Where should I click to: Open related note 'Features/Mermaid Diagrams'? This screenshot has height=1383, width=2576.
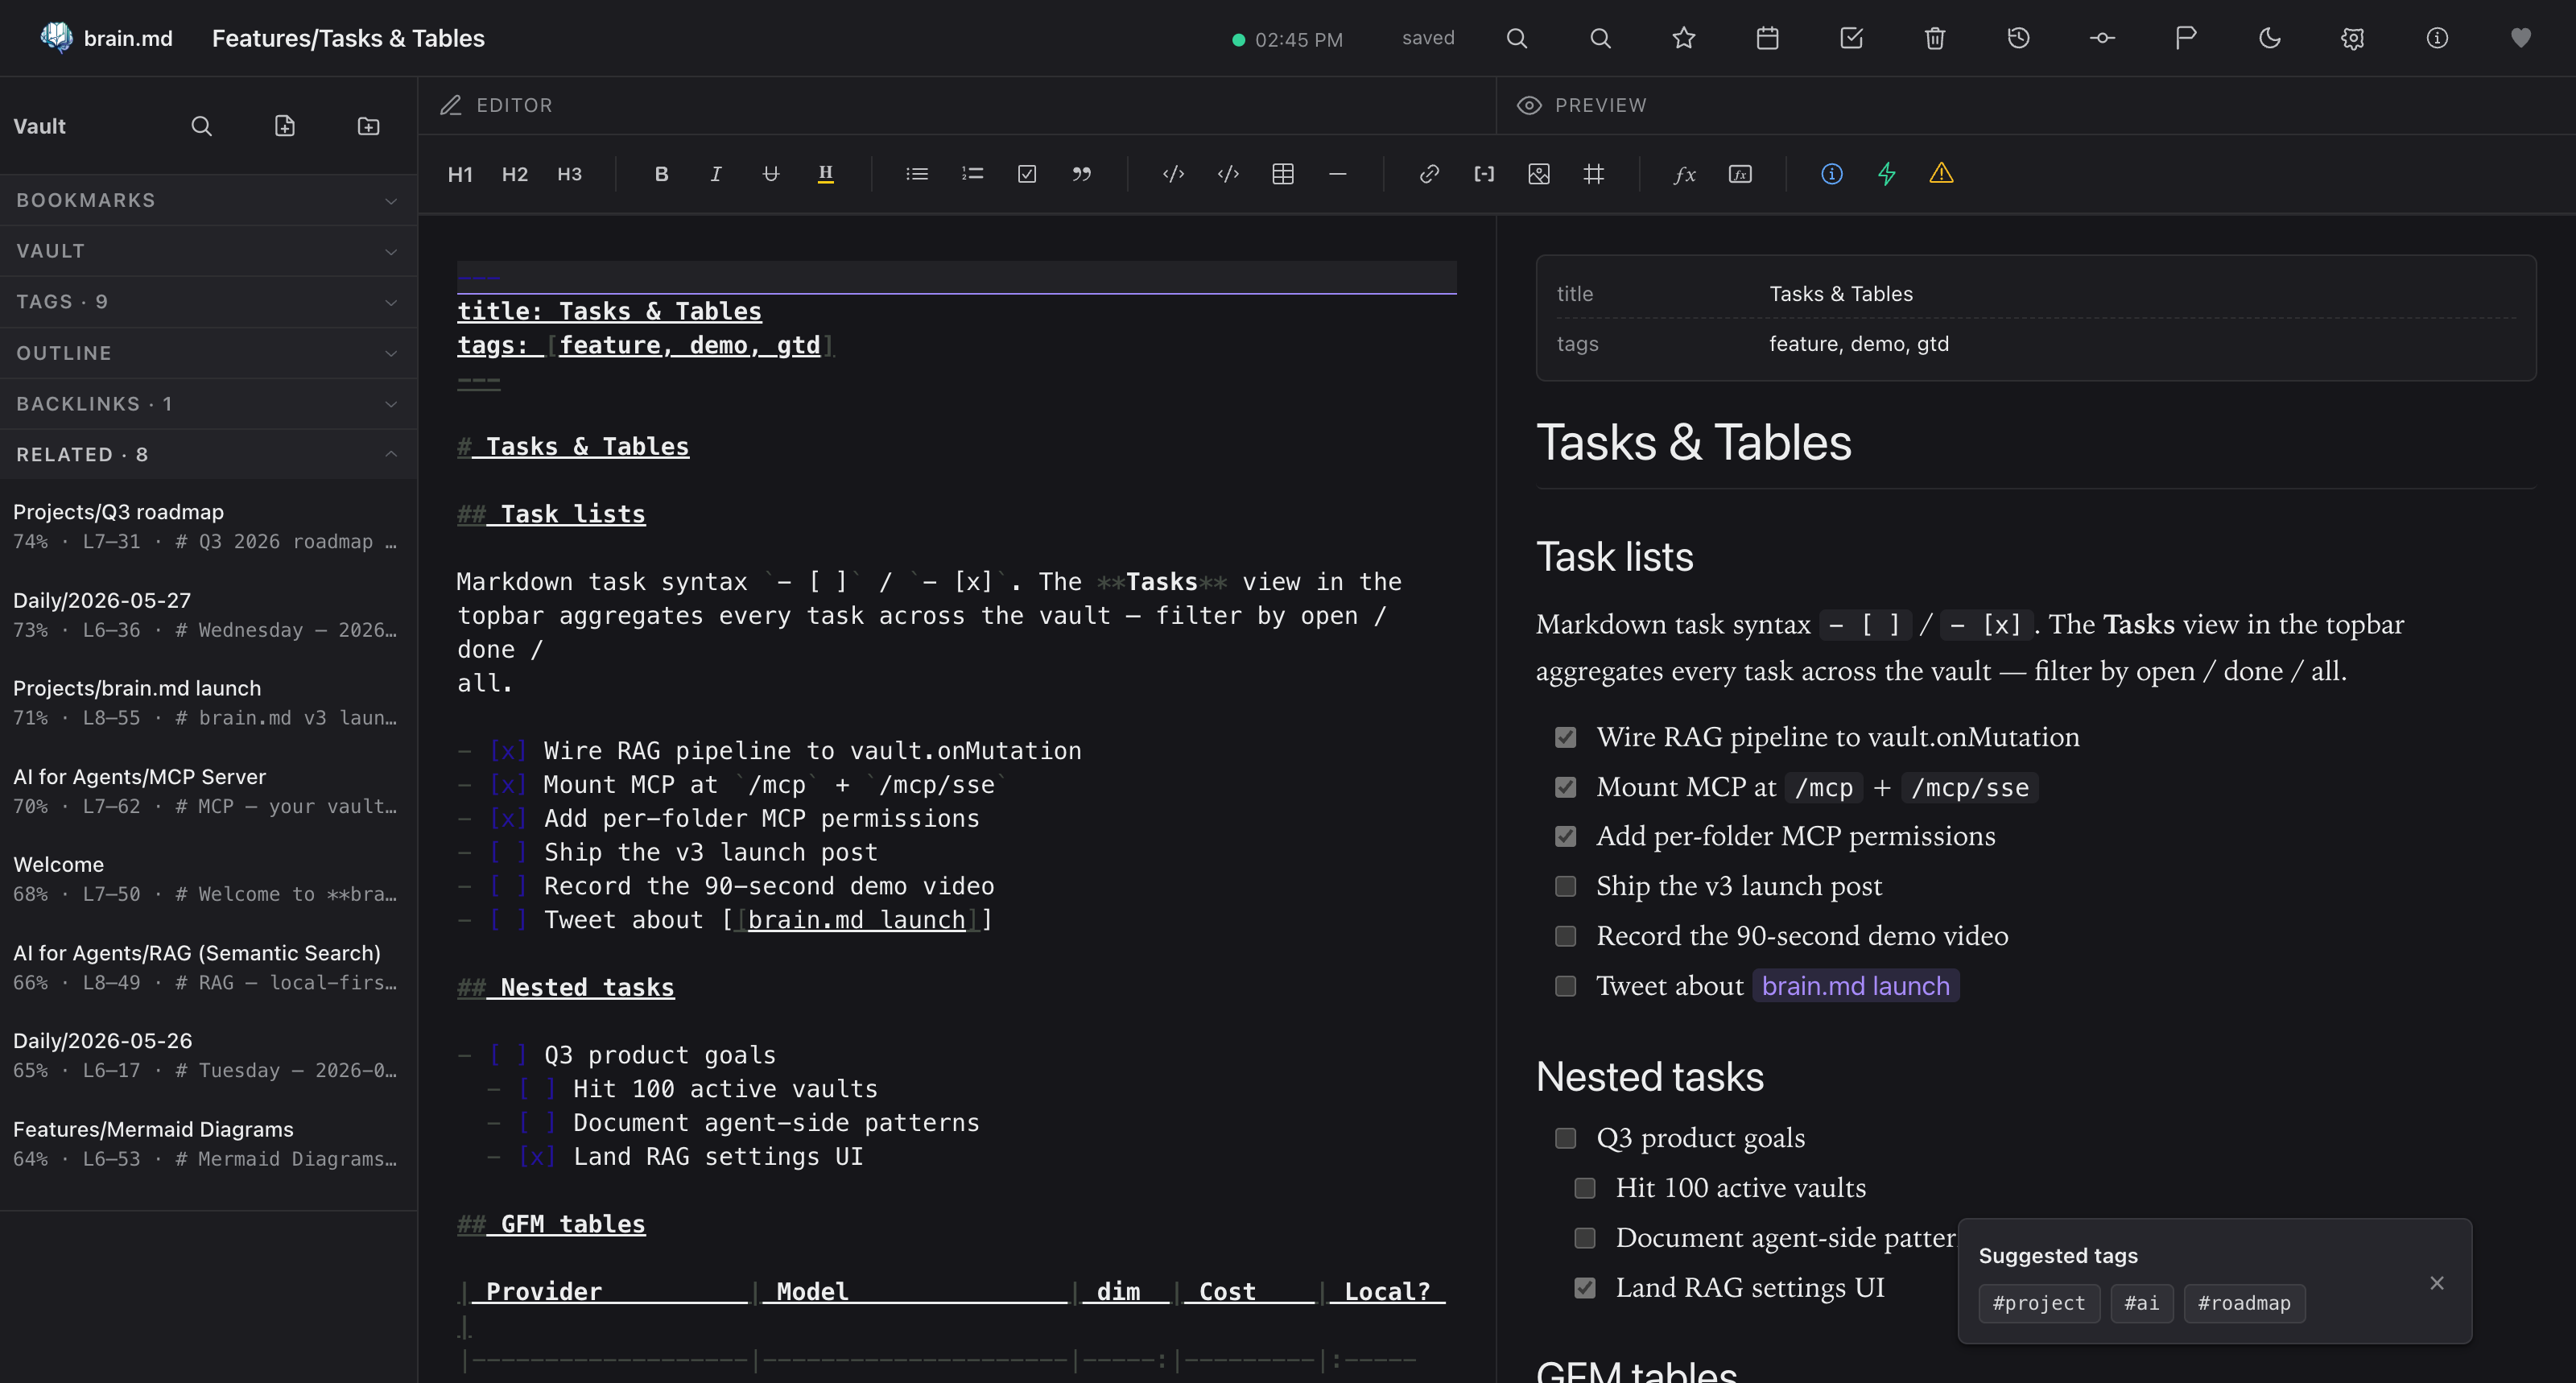(208, 1143)
